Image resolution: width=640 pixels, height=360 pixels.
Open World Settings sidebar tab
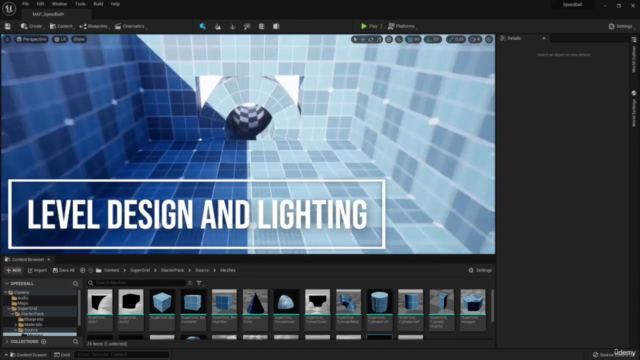point(634,109)
